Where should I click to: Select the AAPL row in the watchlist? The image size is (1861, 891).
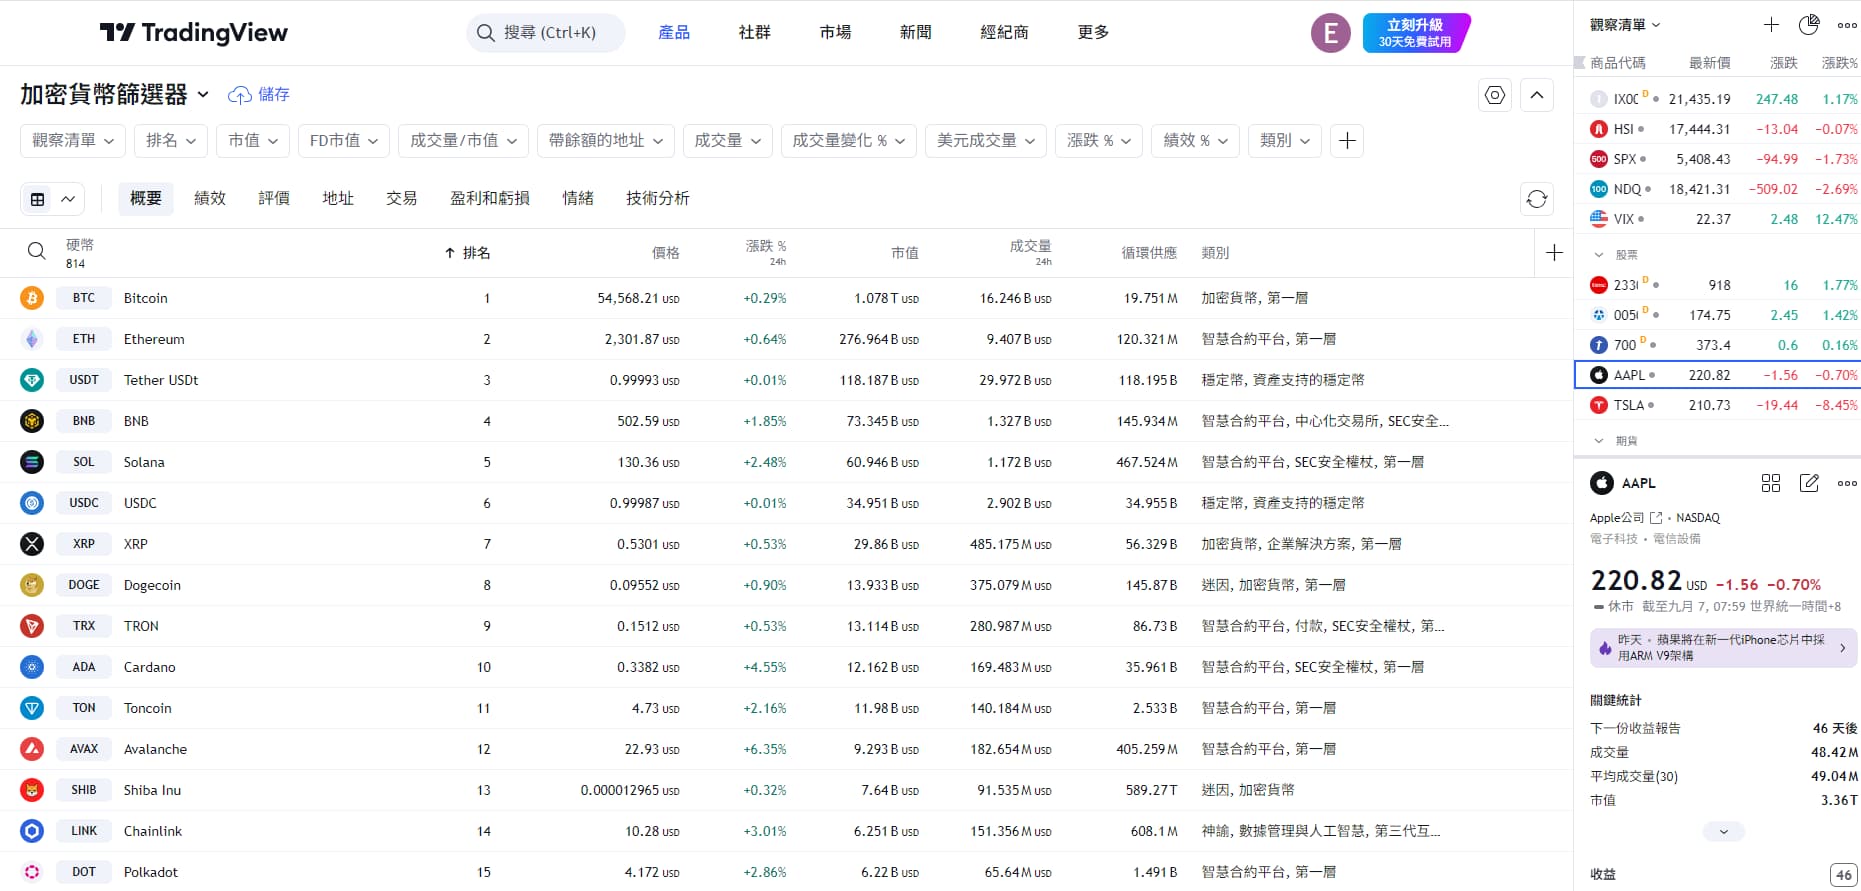(1717, 375)
